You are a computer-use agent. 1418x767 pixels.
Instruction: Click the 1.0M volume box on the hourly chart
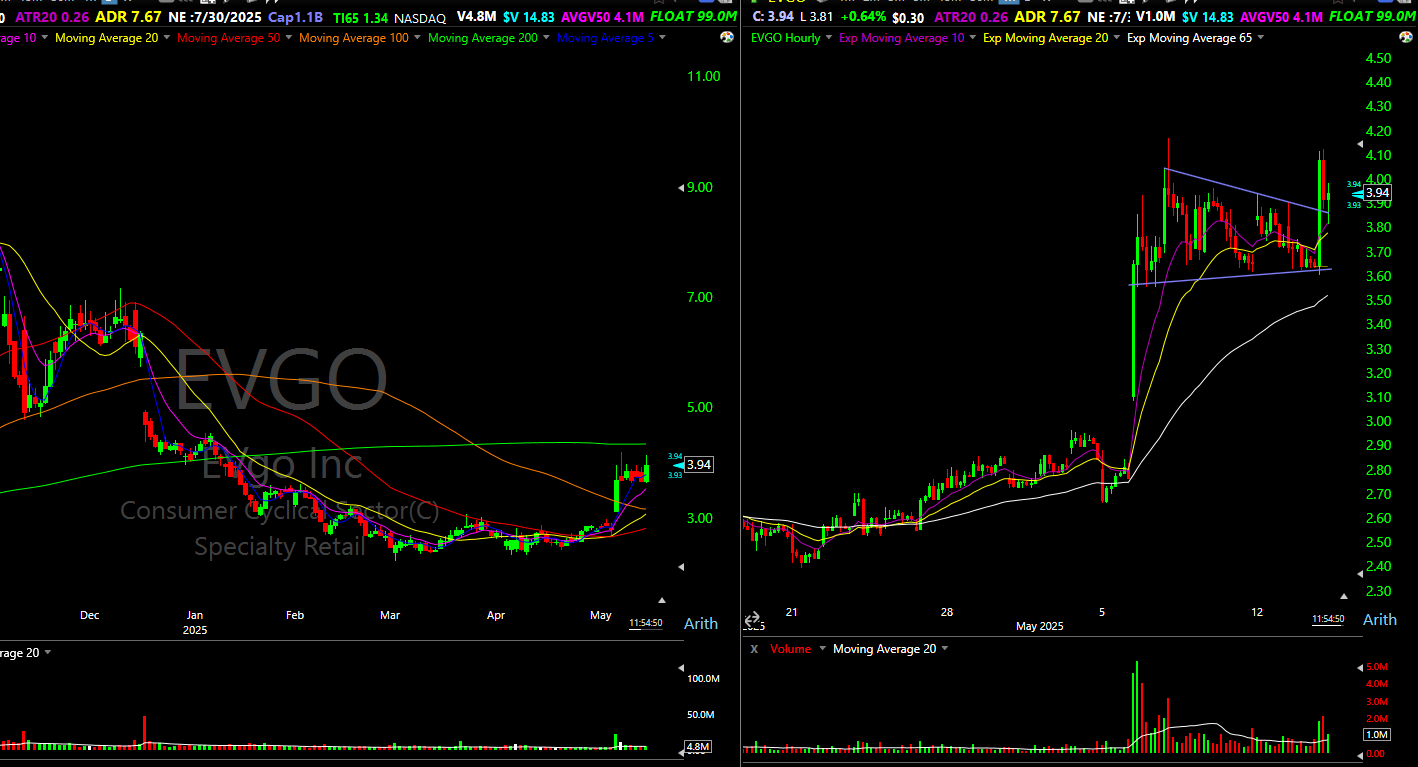click(1376, 735)
